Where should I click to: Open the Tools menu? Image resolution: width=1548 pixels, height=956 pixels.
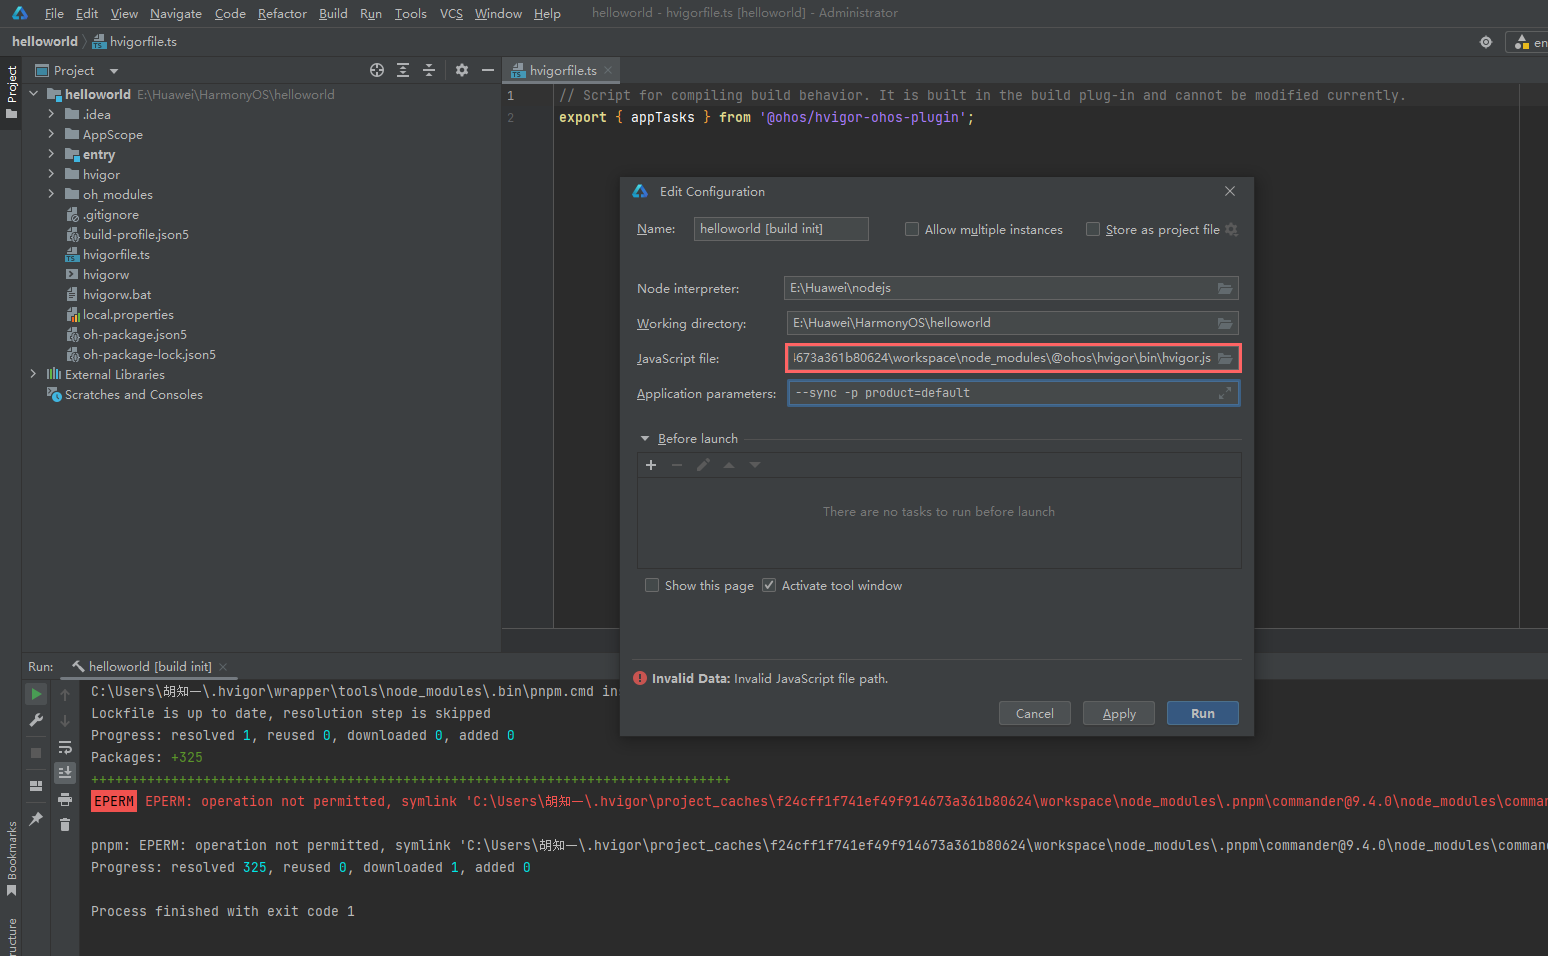tap(410, 13)
